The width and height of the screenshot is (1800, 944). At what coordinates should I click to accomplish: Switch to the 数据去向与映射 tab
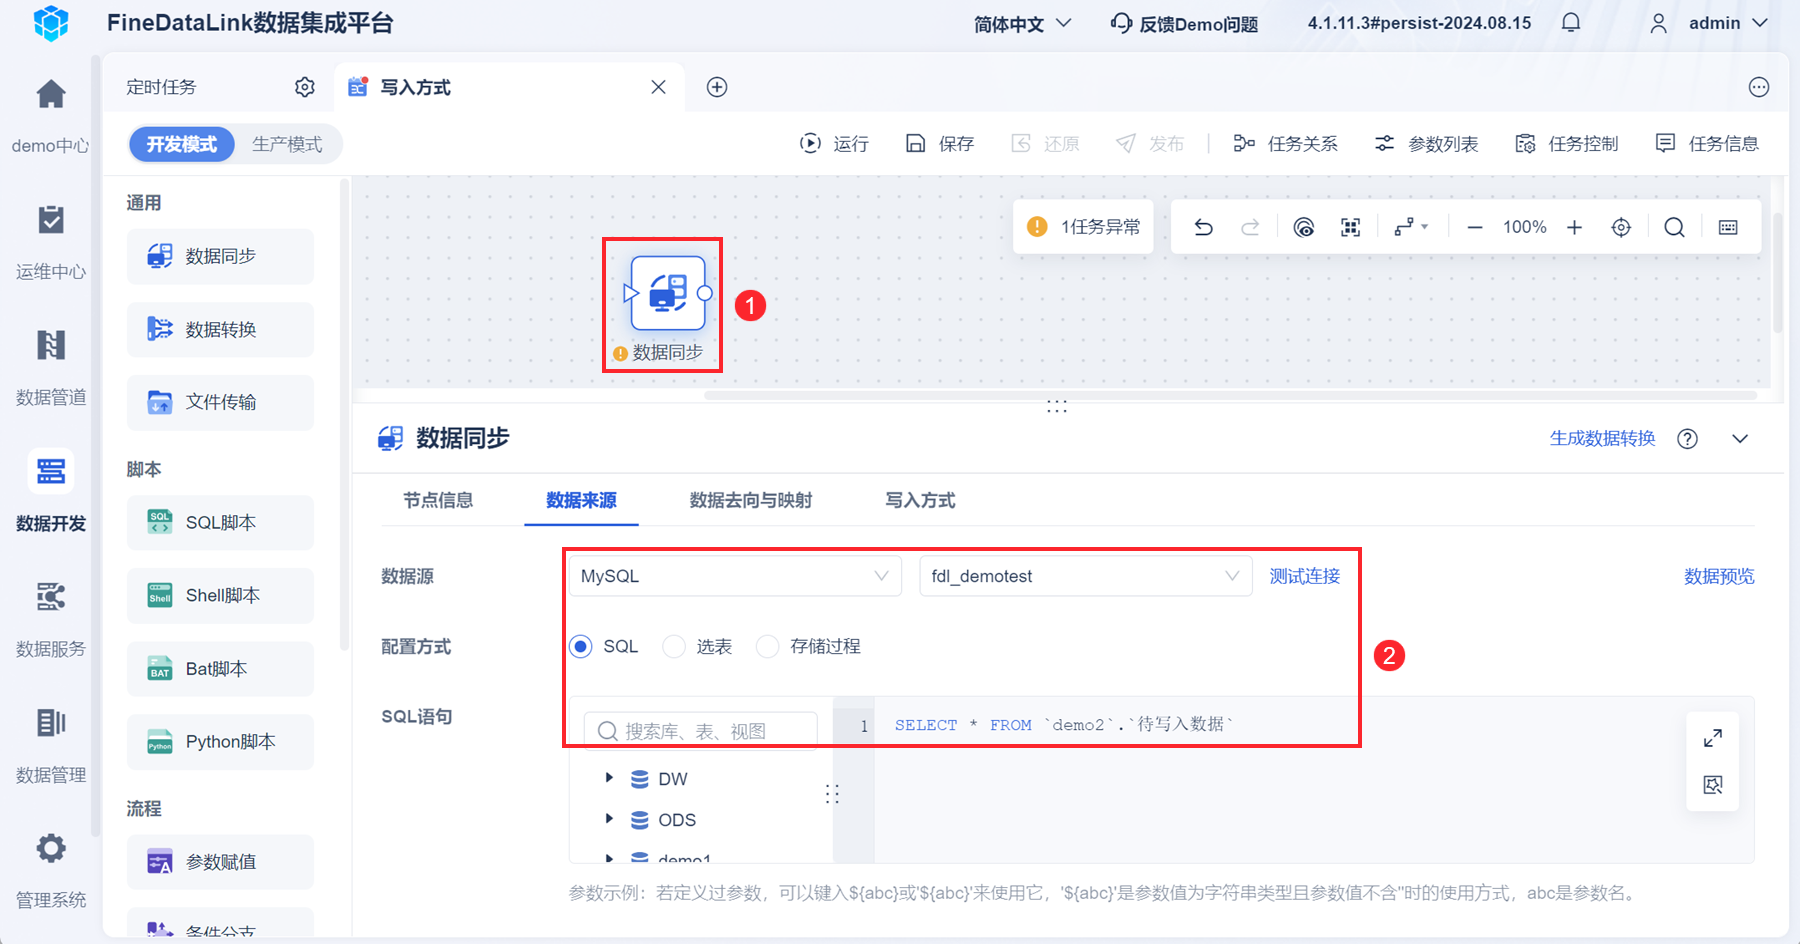751,500
